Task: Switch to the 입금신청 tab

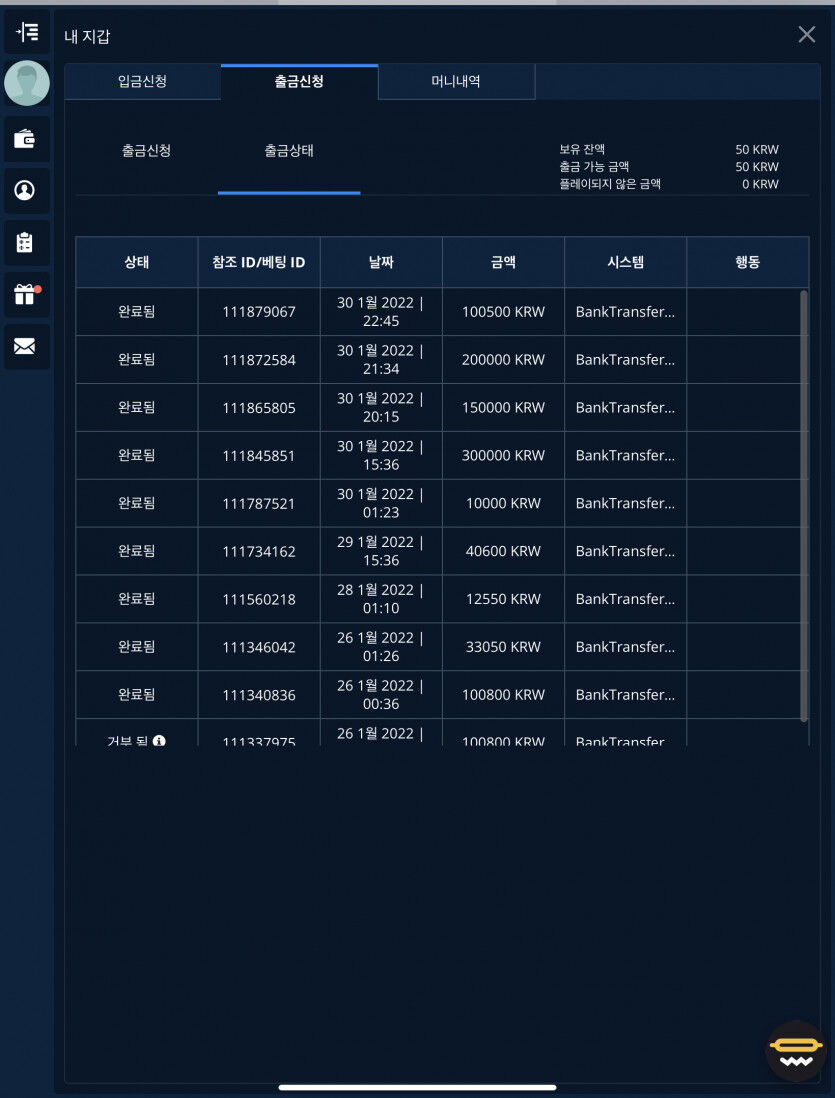Action: (x=143, y=81)
